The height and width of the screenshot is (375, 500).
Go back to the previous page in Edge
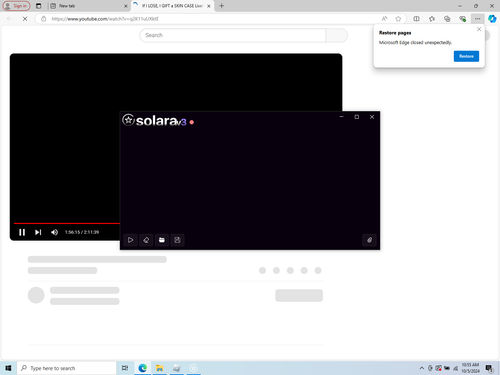coord(10,19)
